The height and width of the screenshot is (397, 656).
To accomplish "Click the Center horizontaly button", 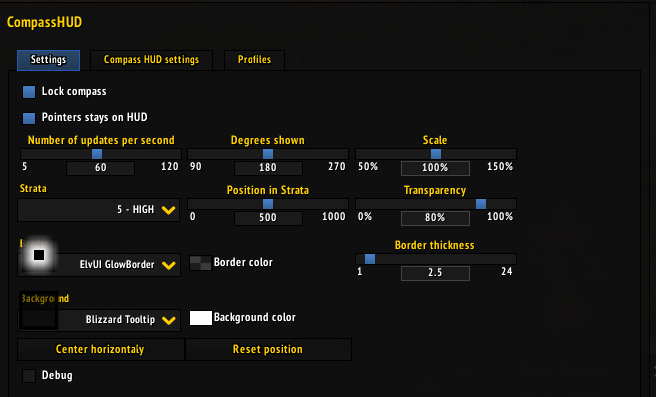I will pos(100,349).
